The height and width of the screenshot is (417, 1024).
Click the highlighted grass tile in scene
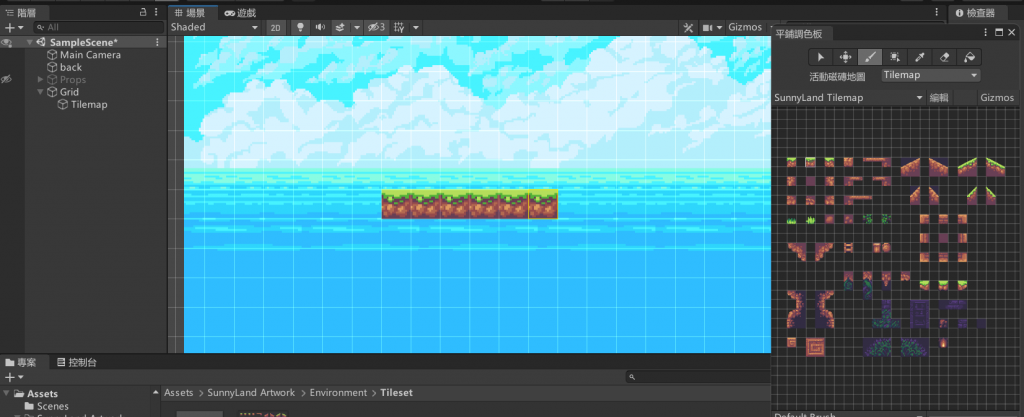(543, 204)
